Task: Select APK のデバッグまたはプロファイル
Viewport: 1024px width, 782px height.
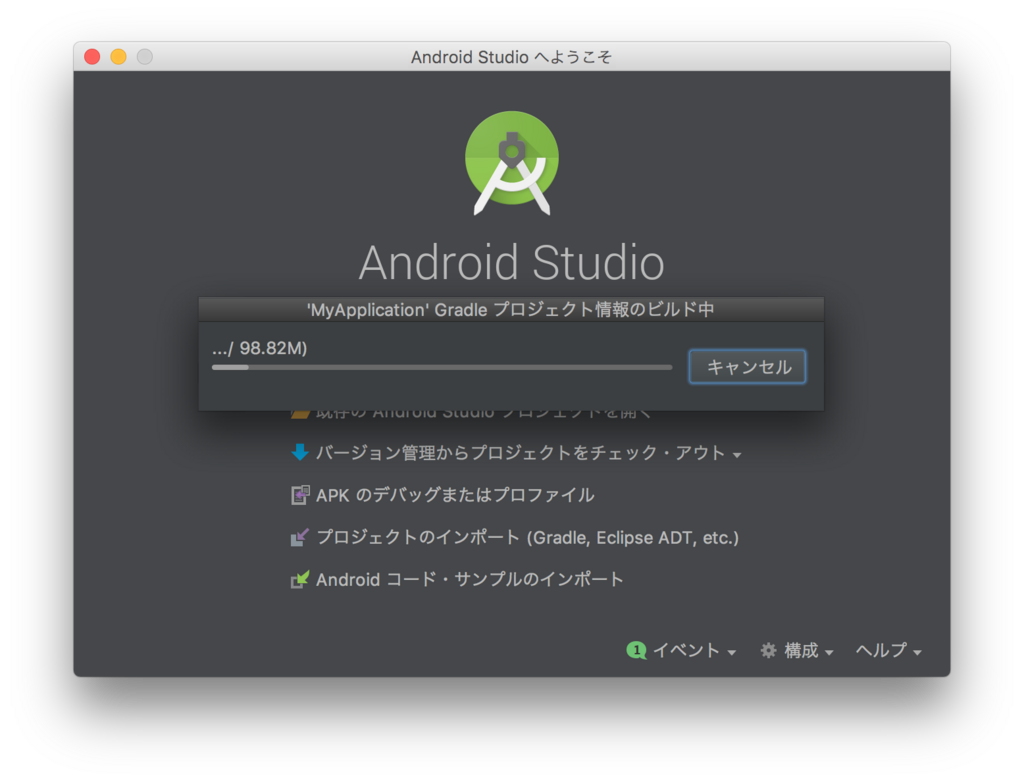Action: point(455,495)
